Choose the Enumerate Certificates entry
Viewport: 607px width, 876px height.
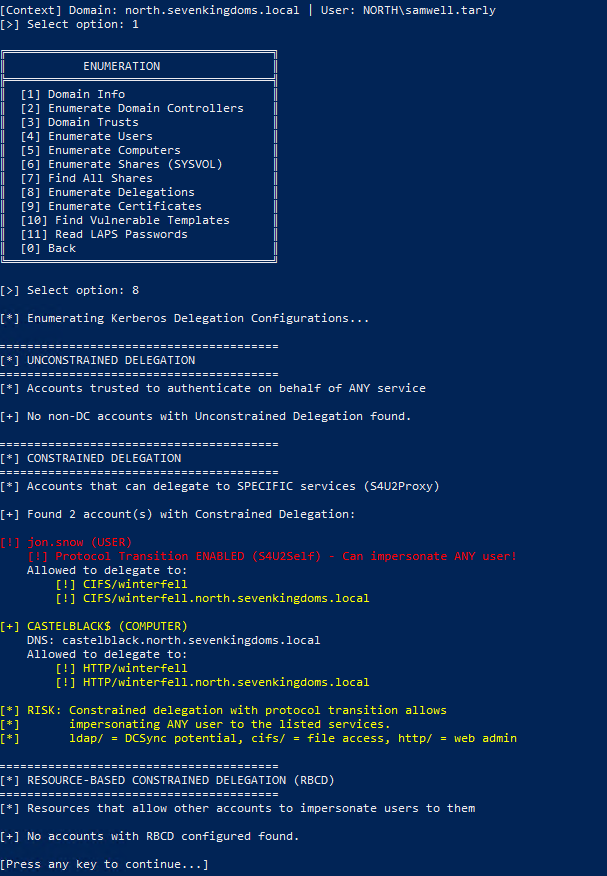coord(110,206)
